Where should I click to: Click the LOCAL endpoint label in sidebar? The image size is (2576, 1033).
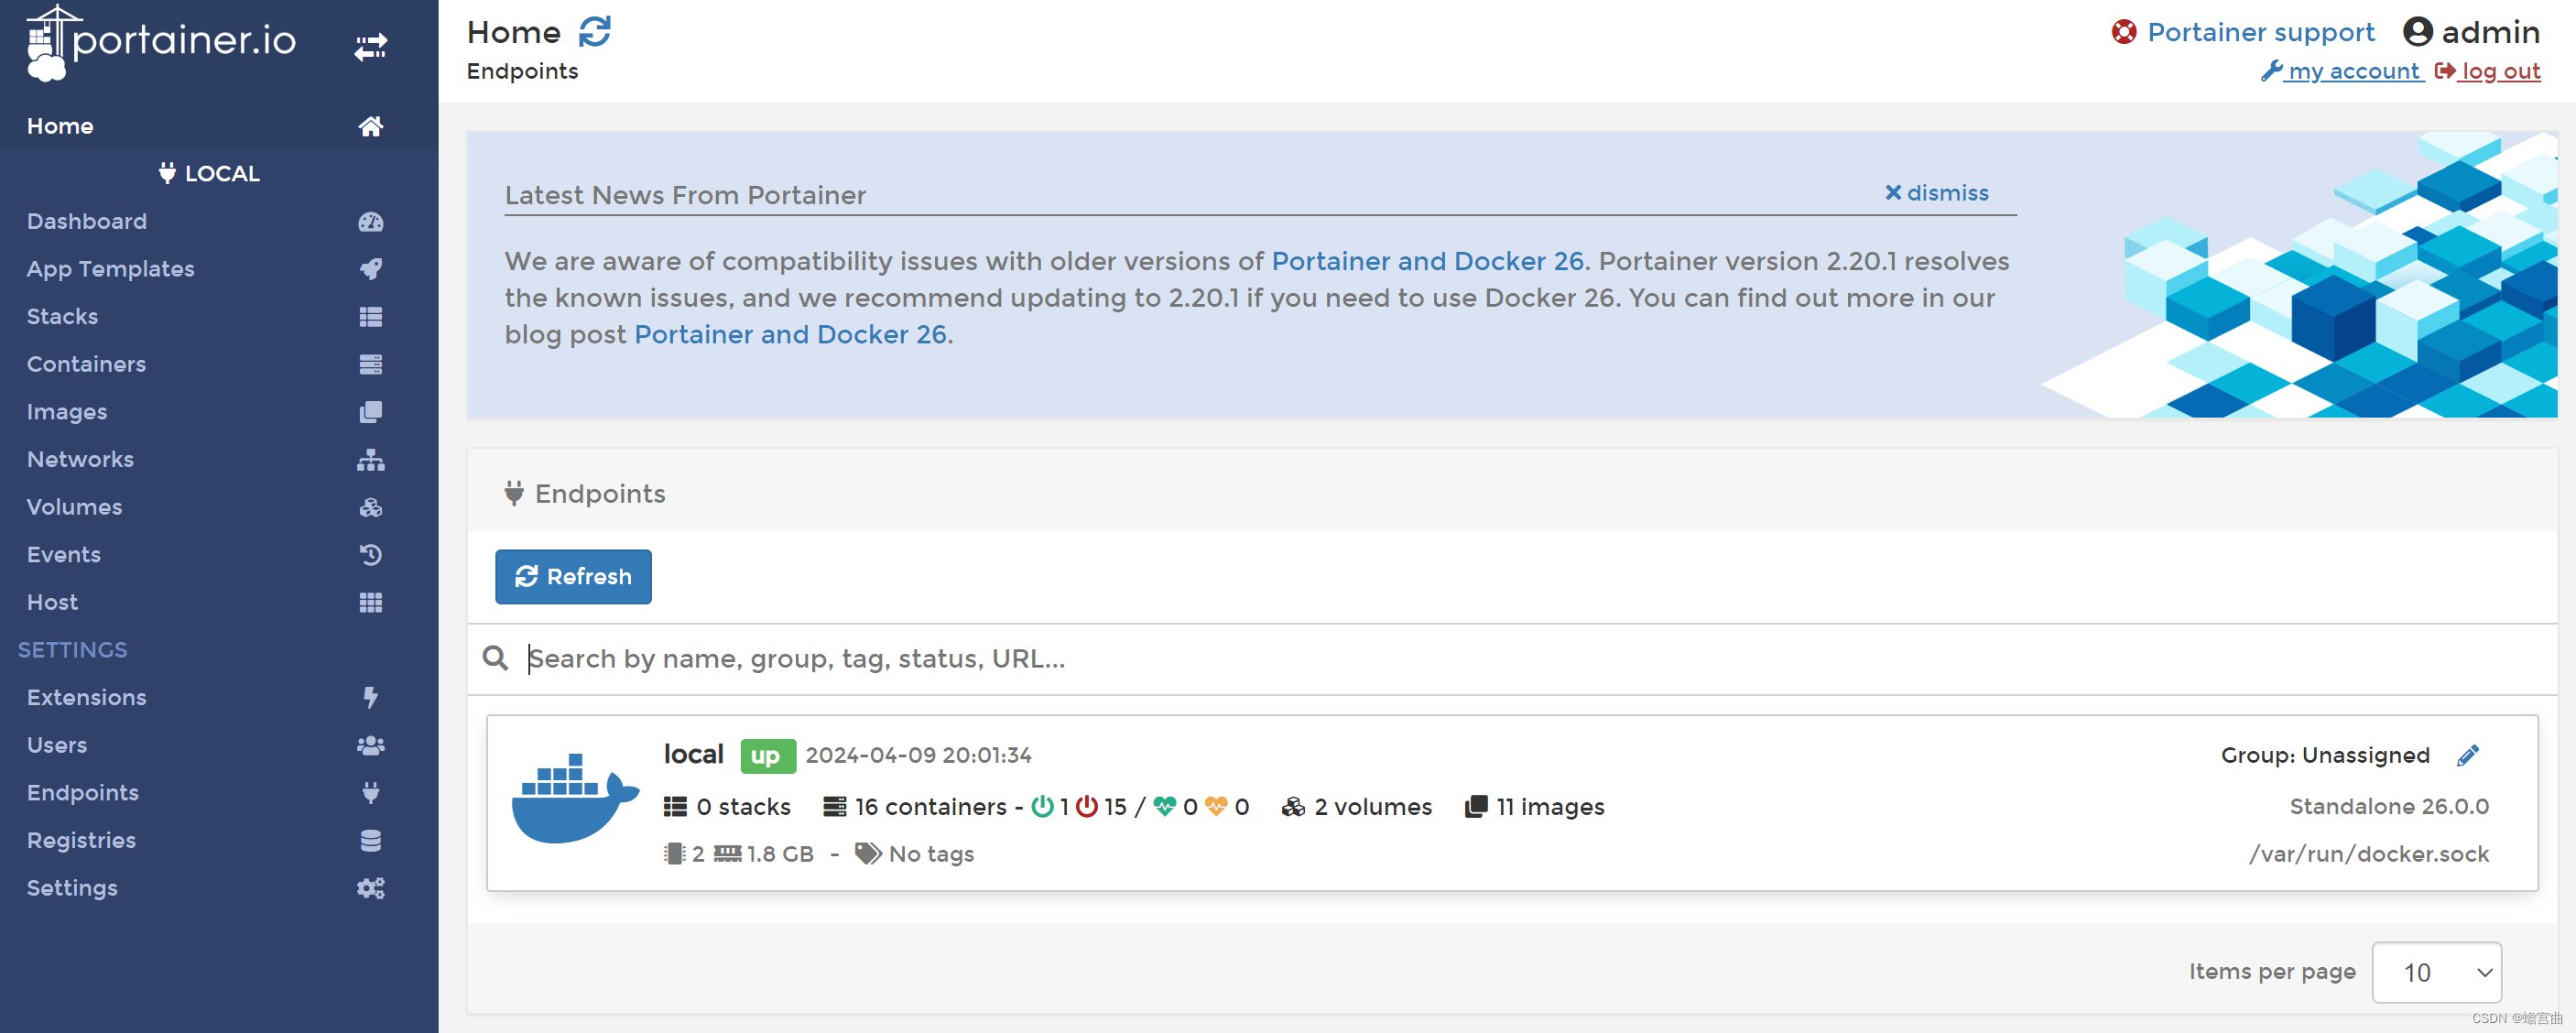[x=209, y=173]
